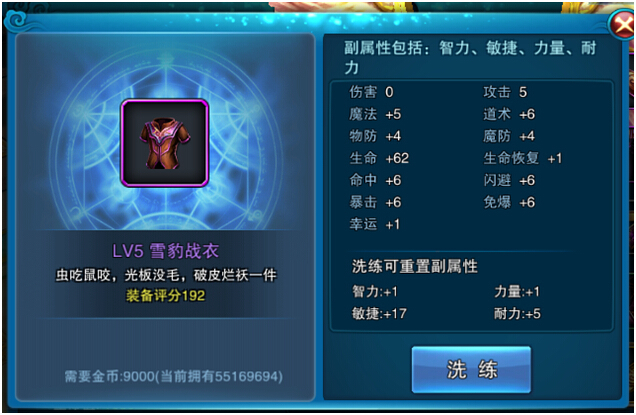Select the 耐力:+5 sub-attribute
The height and width of the screenshot is (415, 636).
tap(517, 313)
